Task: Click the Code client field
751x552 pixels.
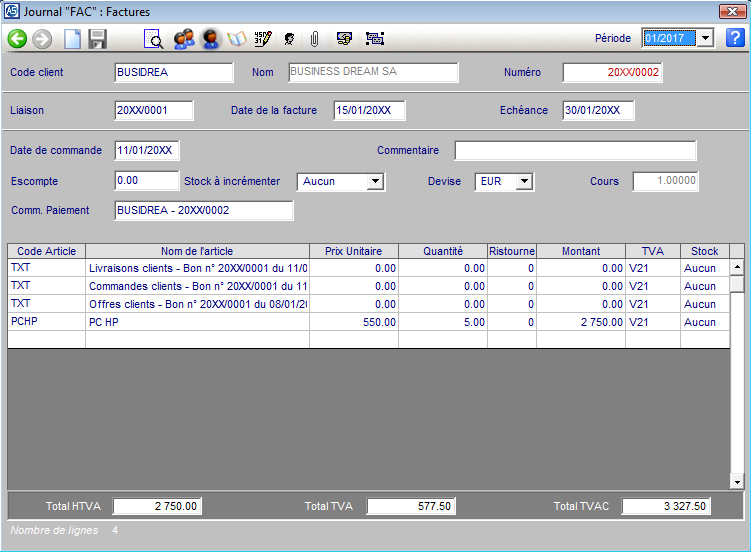Action: click(x=174, y=72)
